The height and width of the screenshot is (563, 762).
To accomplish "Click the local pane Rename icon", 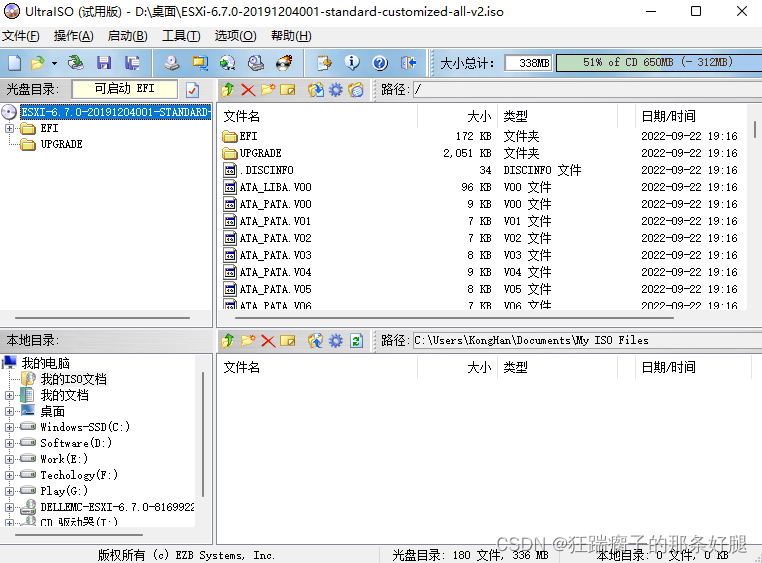I will (288, 341).
